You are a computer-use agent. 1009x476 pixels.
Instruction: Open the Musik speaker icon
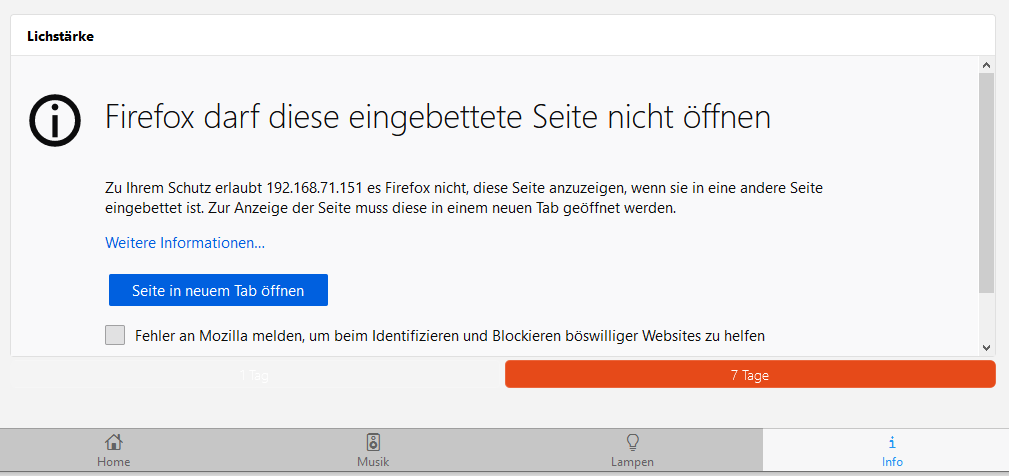pos(373,442)
